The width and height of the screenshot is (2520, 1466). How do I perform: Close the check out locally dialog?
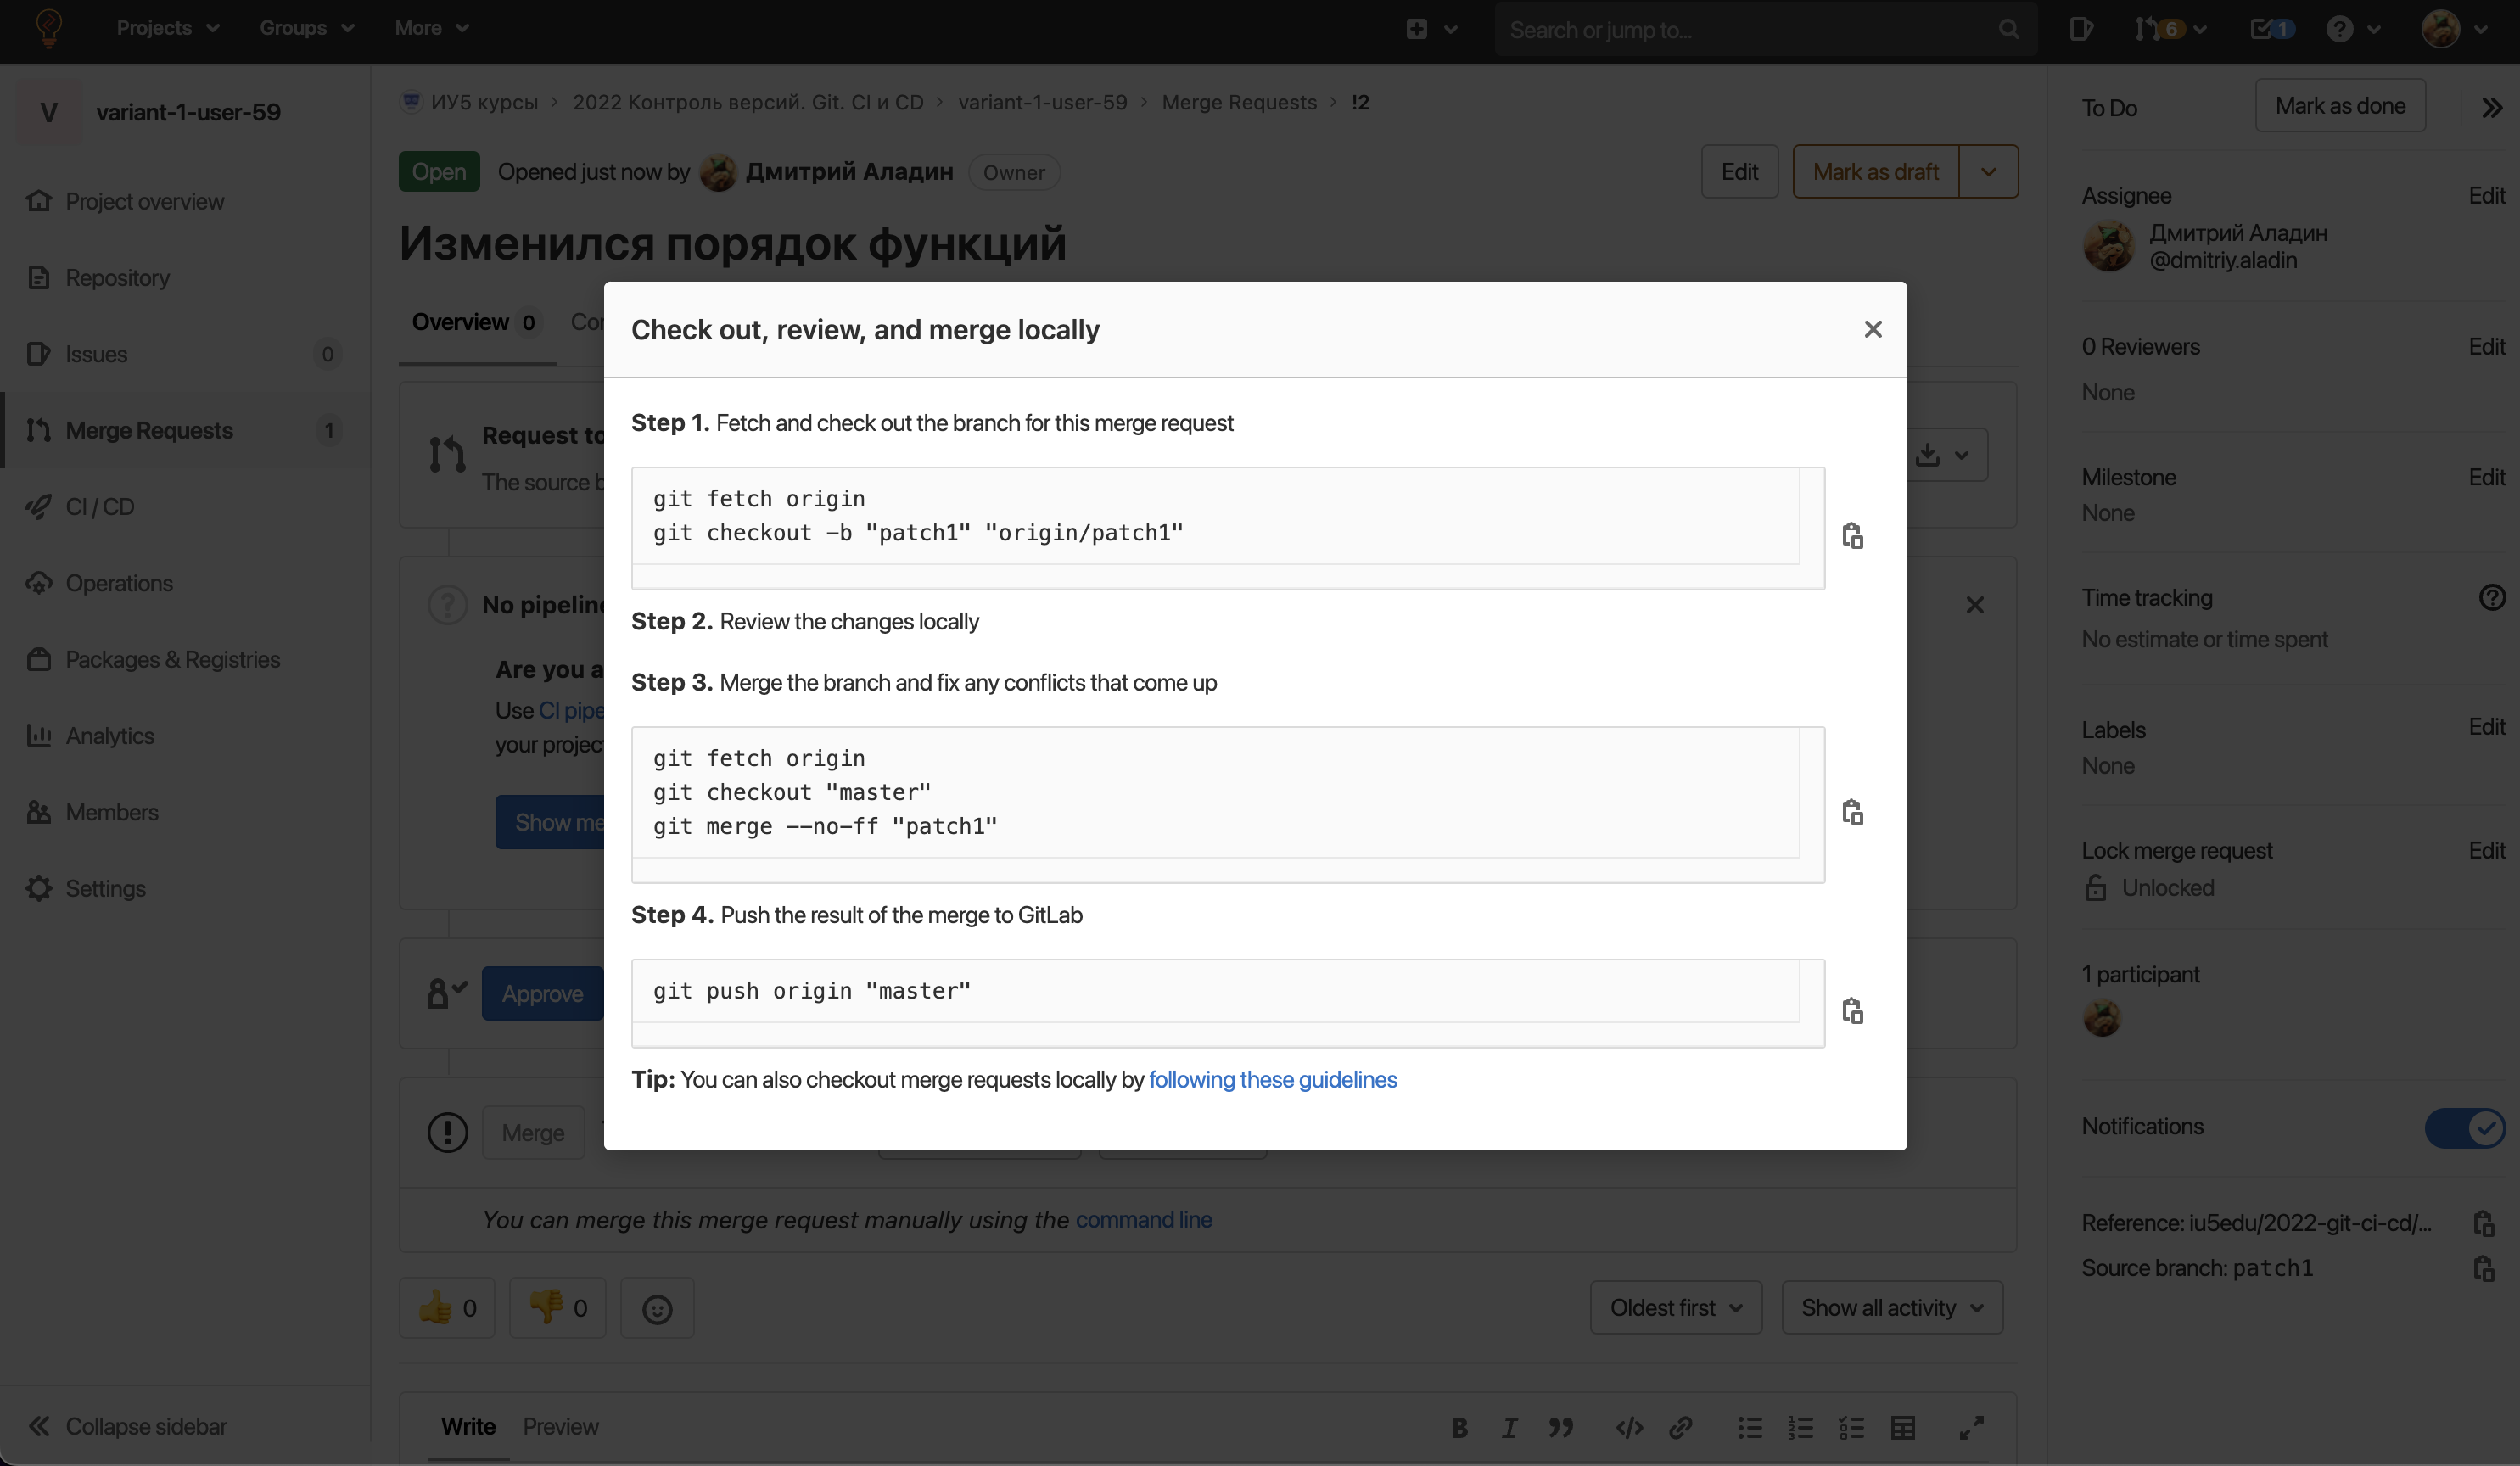pos(1873,329)
